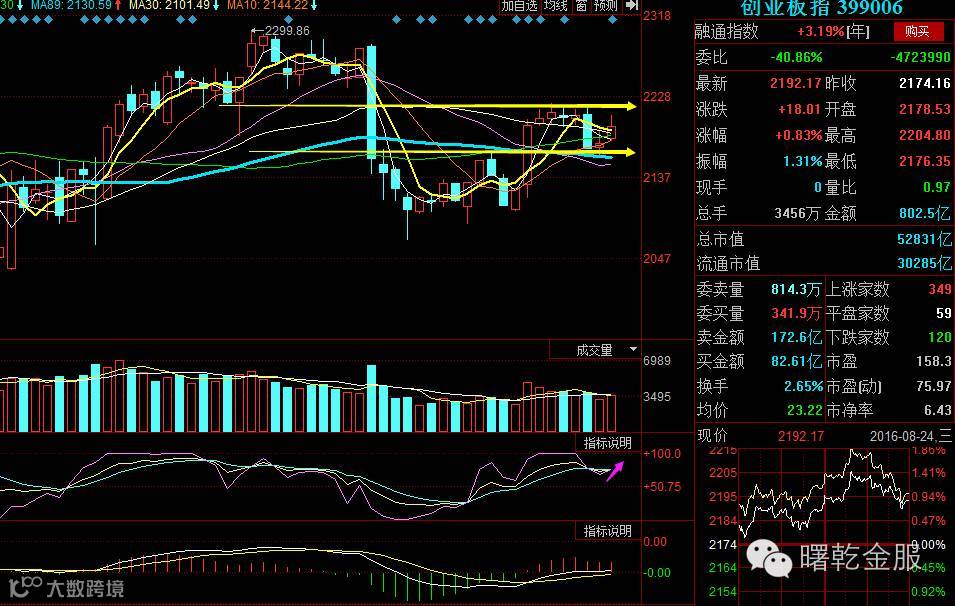955x606 pixels.
Task: Click the 委卖量 value 814.3万
Action: click(796, 289)
